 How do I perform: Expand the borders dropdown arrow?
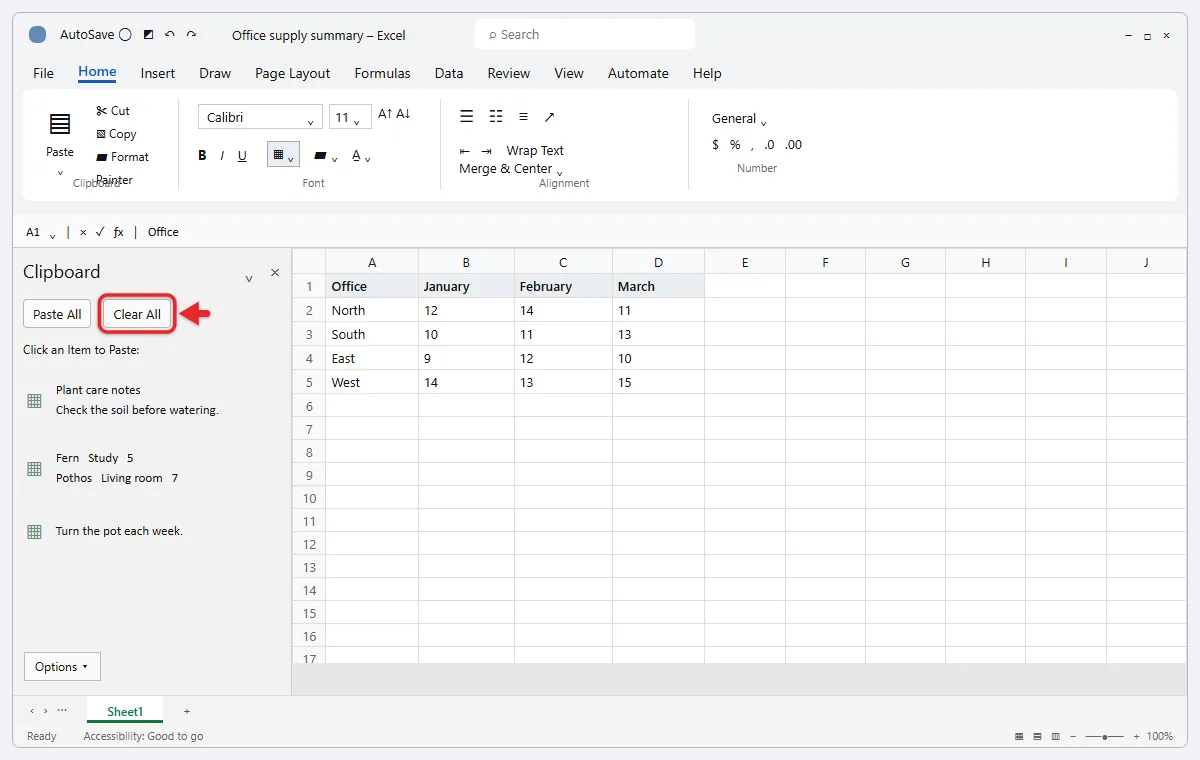point(291,158)
